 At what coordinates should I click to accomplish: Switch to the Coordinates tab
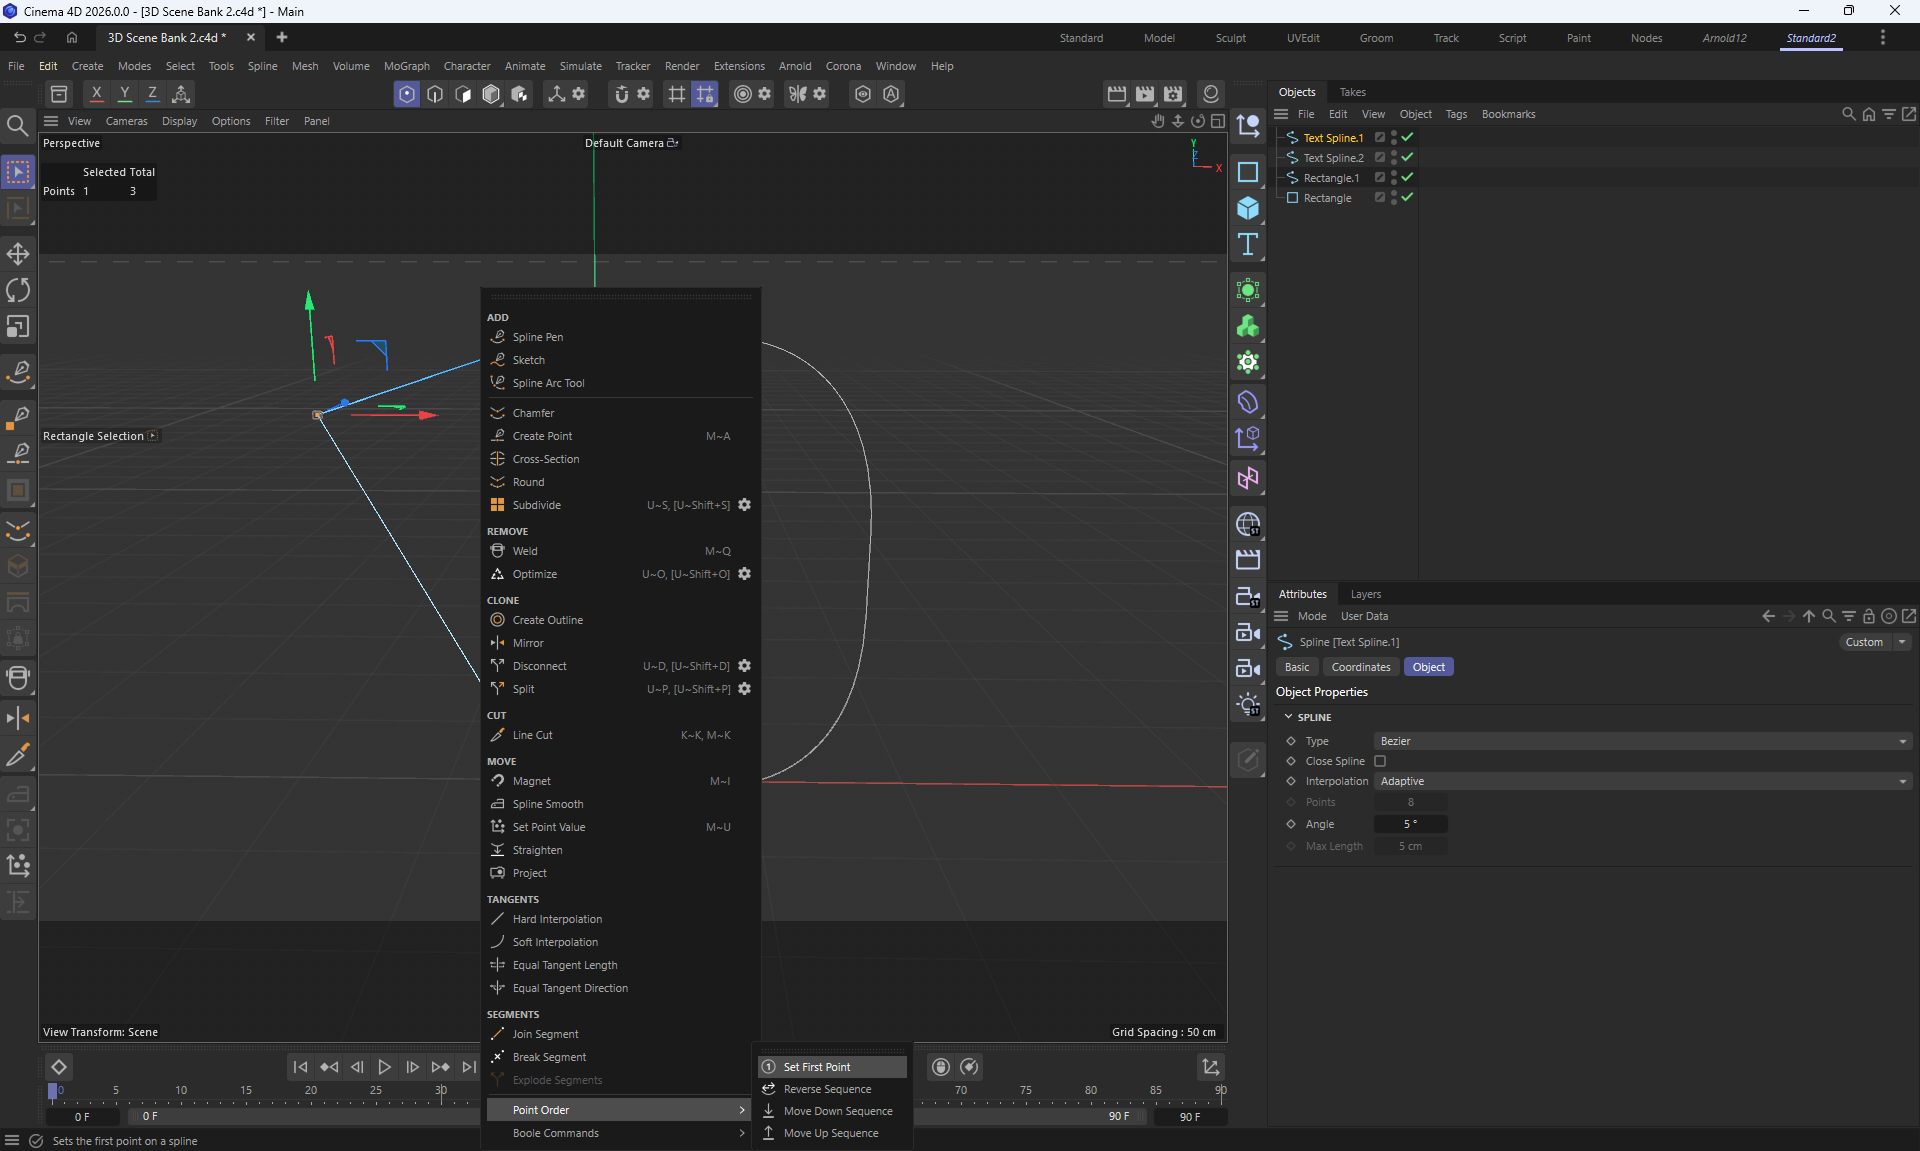click(x=1360, y=667)
